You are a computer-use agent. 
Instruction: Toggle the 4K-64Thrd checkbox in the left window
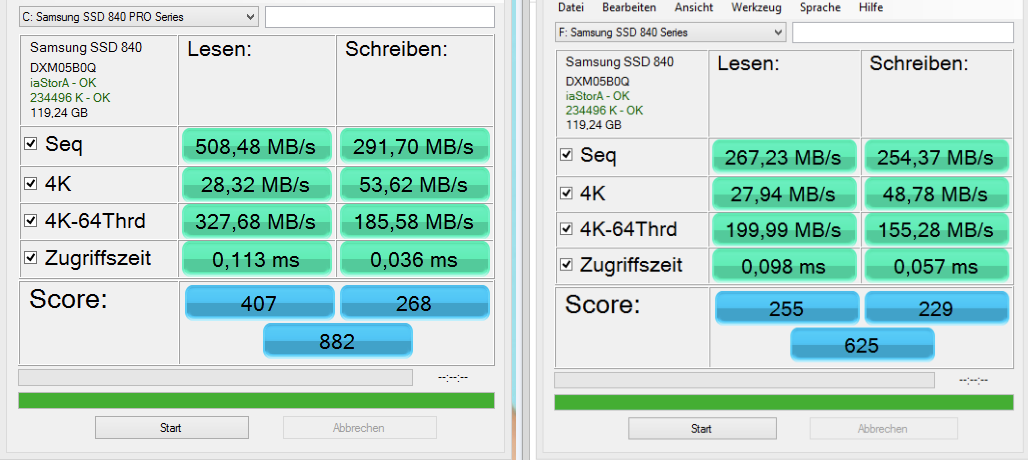point(30,221)
